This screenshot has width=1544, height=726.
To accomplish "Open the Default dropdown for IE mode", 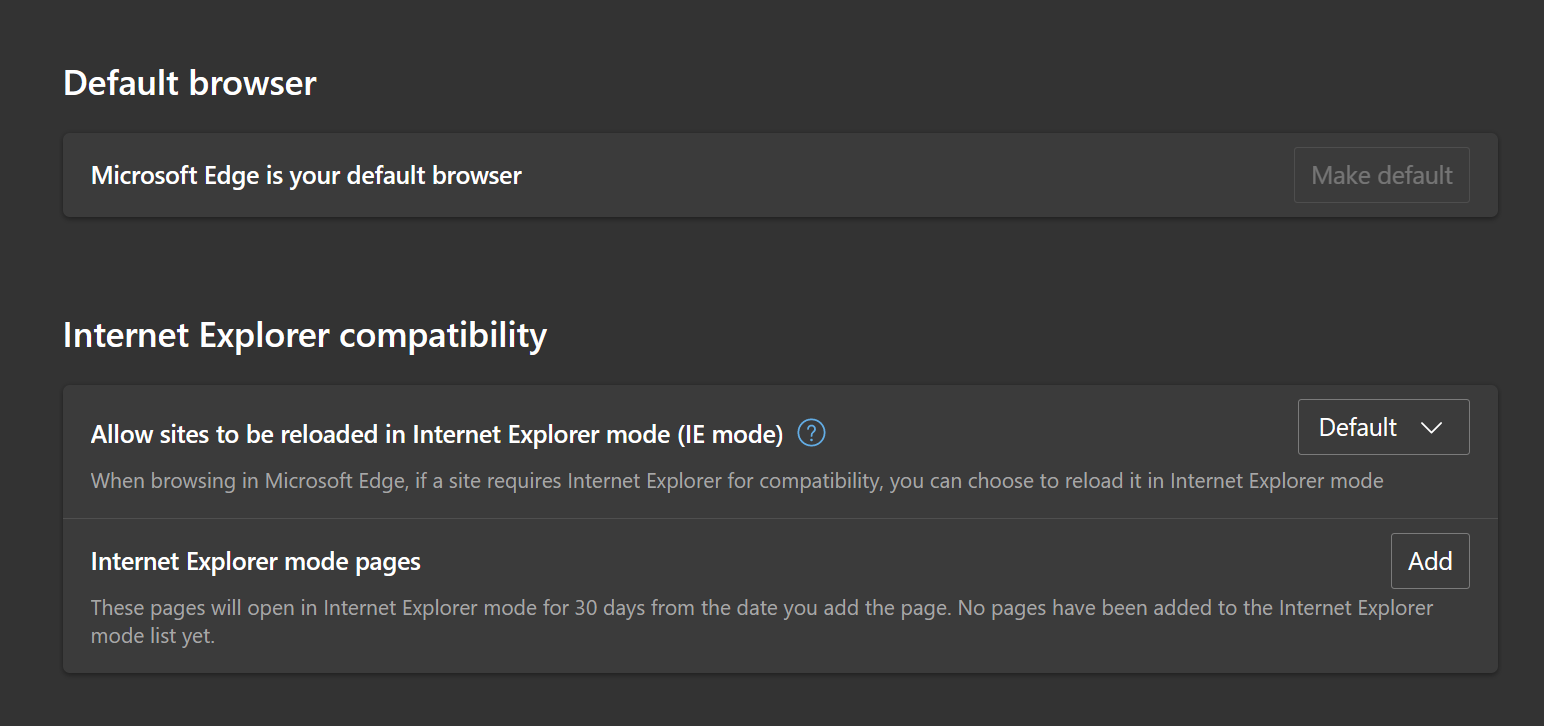I will tap(1383, 427).
